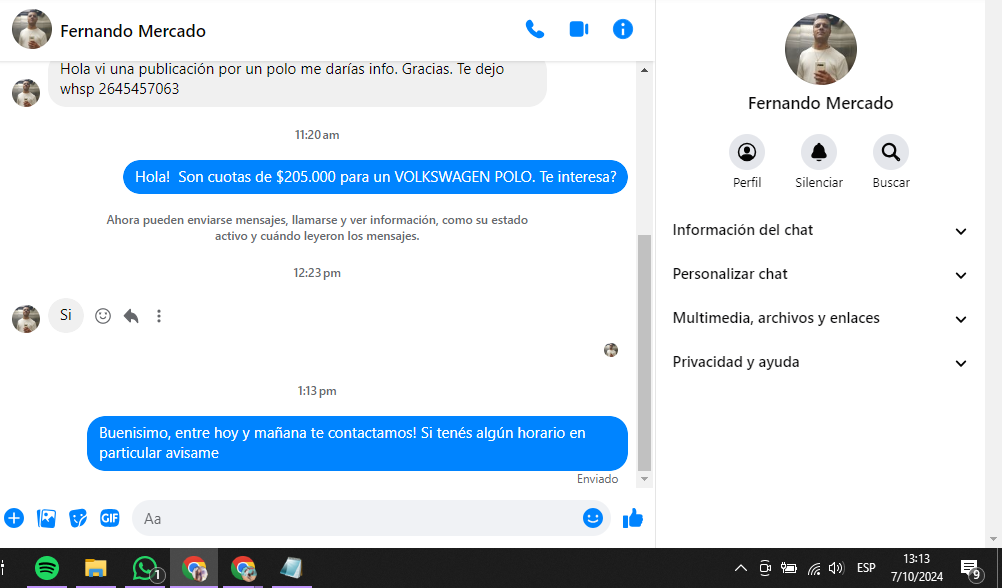Click the page scrollbar down arrow at right
The height and width of the screenshot is (588, 1002).
point(993,539)
